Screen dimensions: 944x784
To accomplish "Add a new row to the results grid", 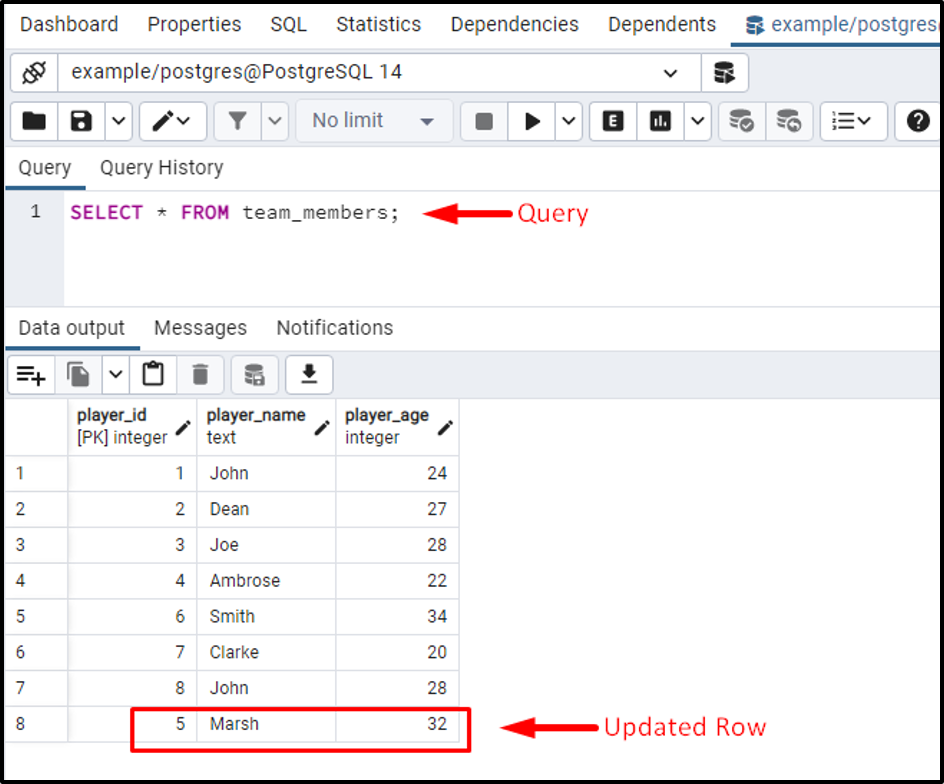I will coord(30,374).
